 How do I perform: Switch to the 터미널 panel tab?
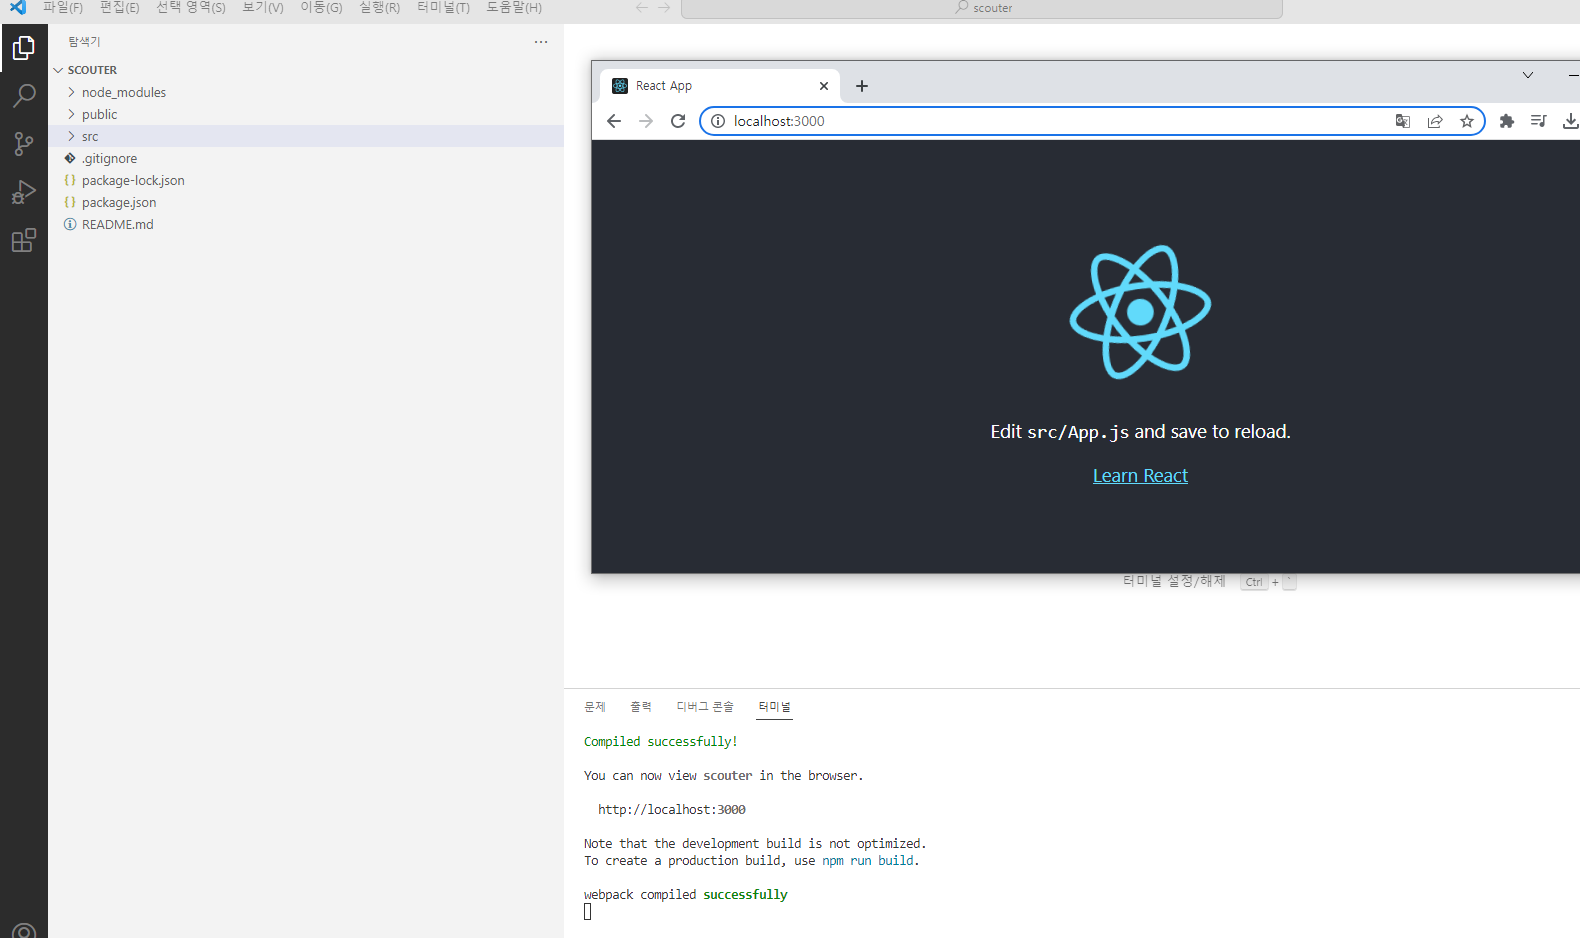[x=775, y=707]
